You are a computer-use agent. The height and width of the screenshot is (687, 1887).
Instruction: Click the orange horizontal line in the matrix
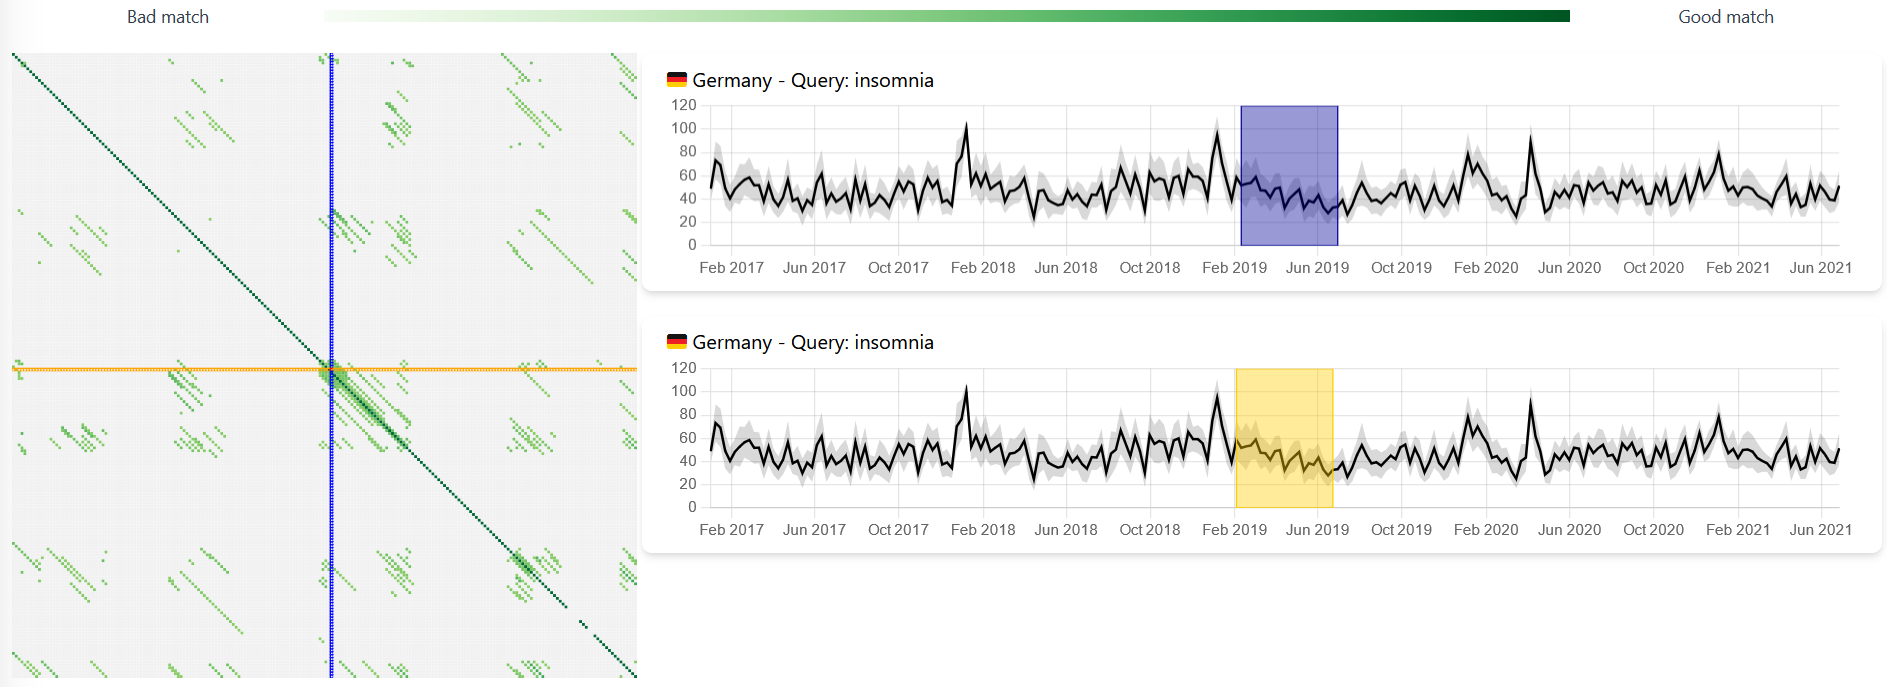150,369
